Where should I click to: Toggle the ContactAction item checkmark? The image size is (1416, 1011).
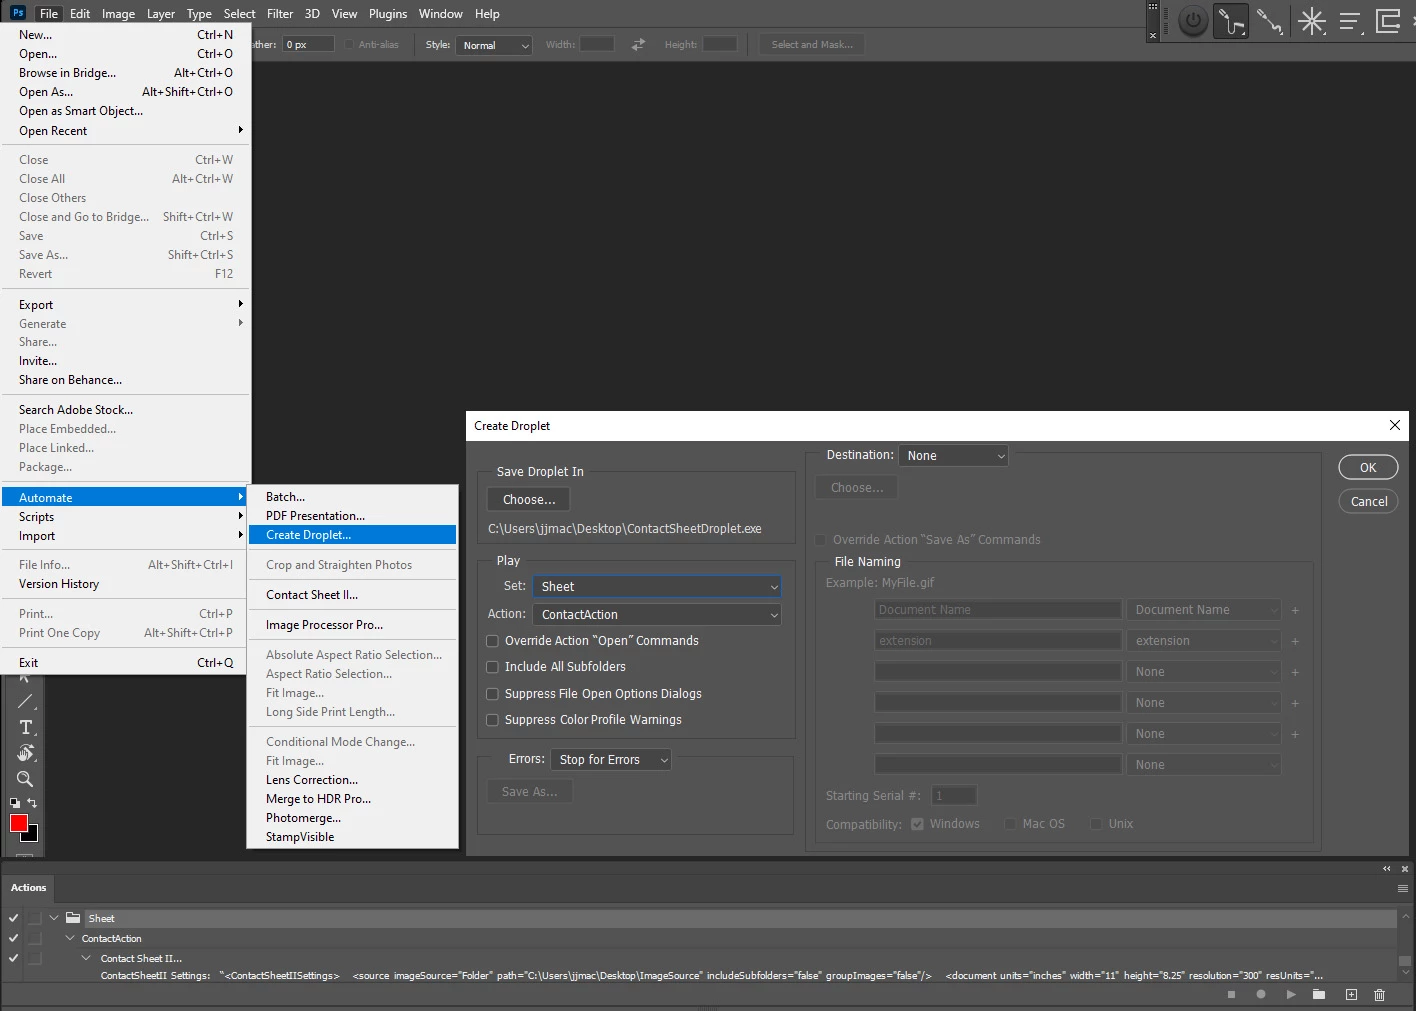[13, 938]
